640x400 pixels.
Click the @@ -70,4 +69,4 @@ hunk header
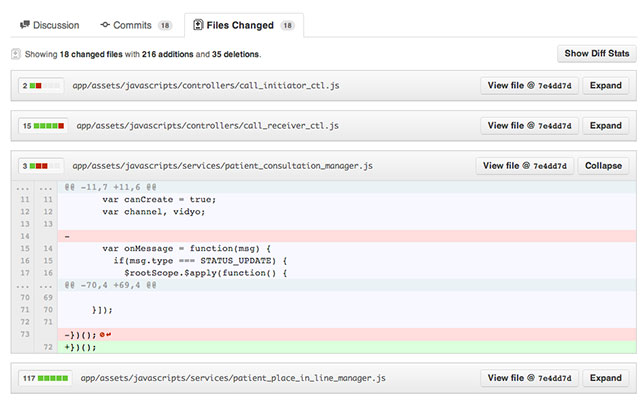point(110,285)
